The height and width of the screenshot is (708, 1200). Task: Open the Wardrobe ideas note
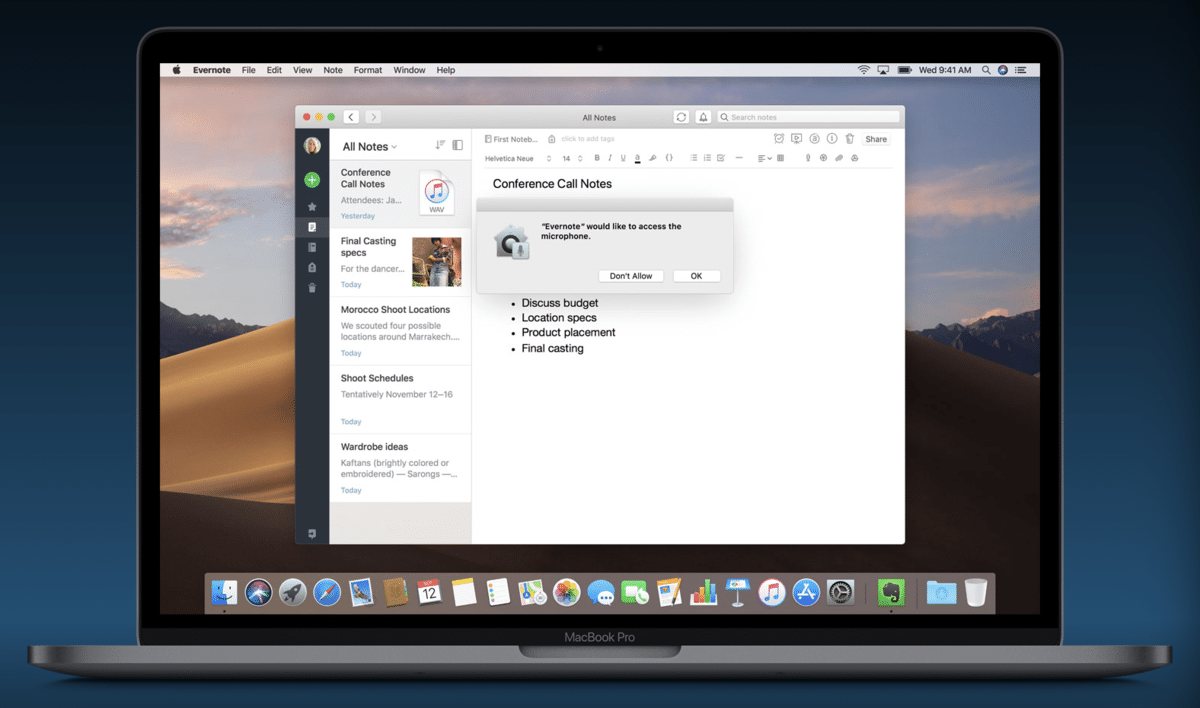coord(400,468)
